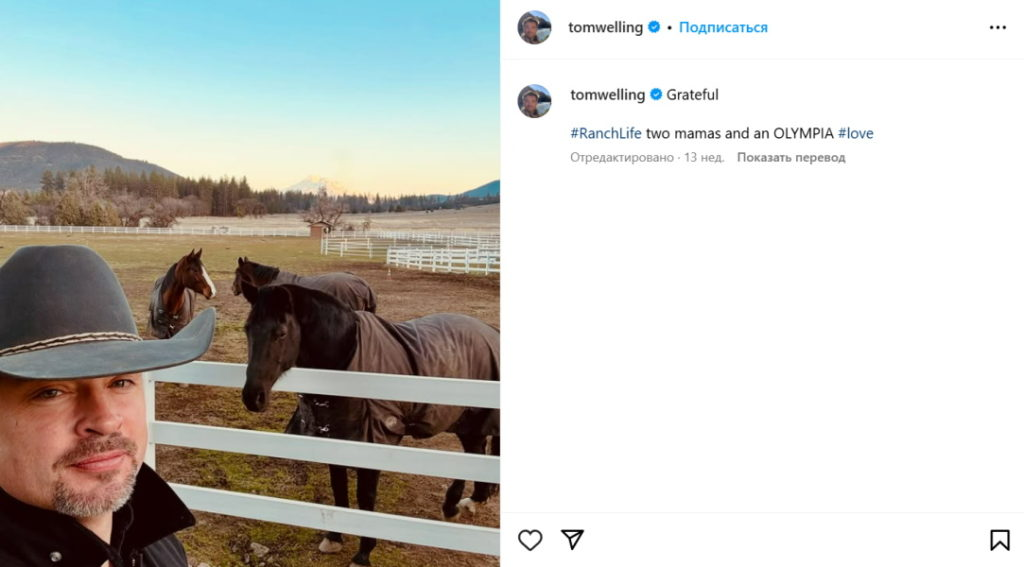The height and width of the screenshot is (567, 1024).
Task: Click the horse selfie photo
Action: point(250,284)
